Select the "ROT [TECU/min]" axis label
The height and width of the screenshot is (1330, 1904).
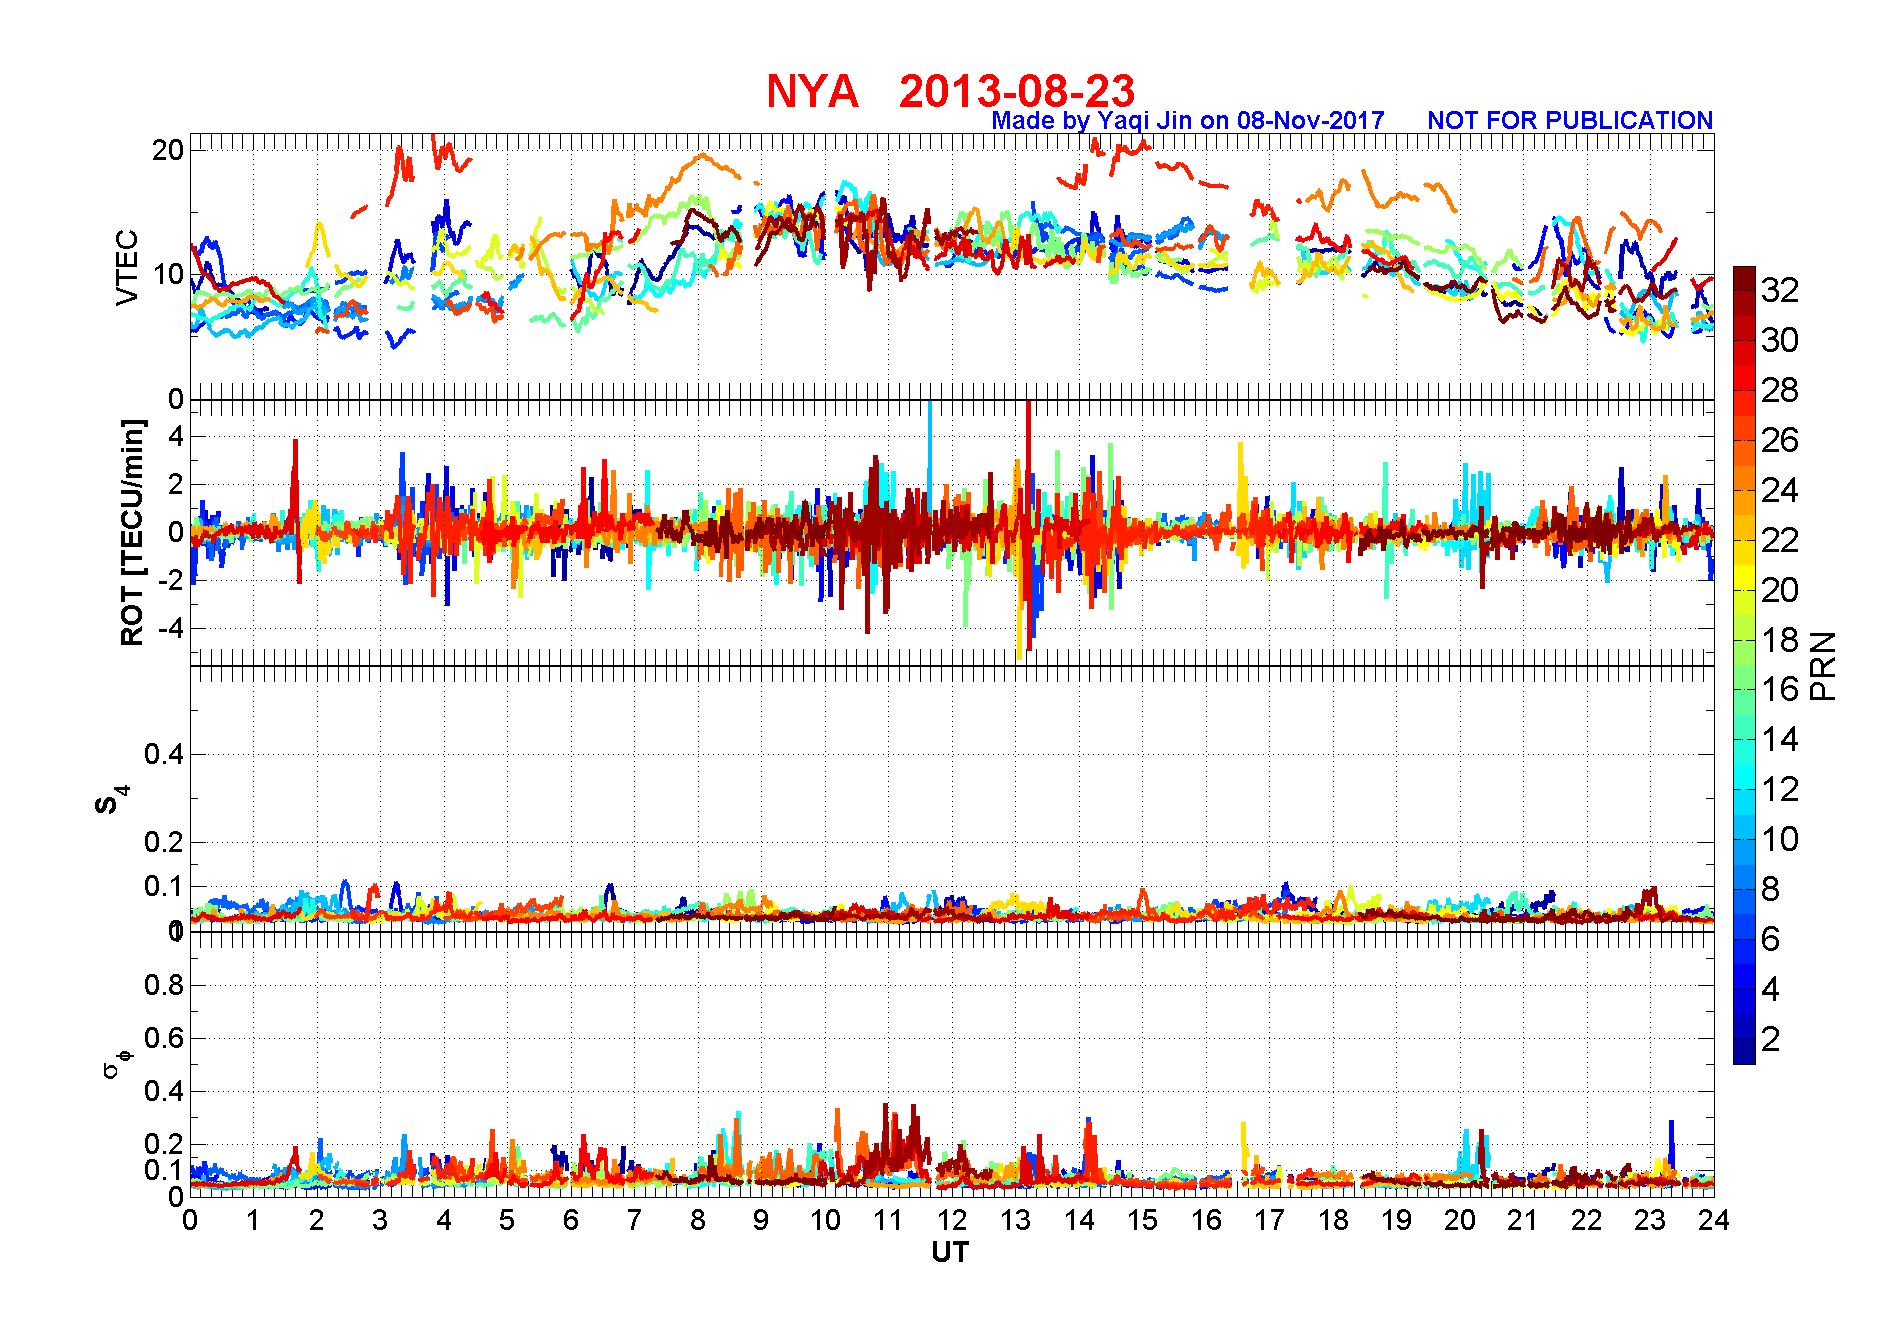[x=132, y=532]
